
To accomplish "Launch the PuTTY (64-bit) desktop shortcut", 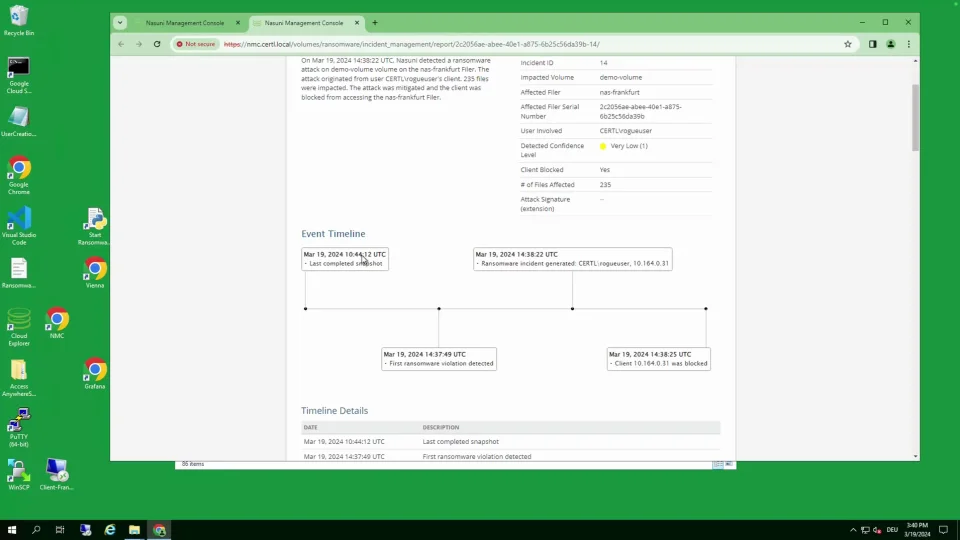I will [18, 428].
